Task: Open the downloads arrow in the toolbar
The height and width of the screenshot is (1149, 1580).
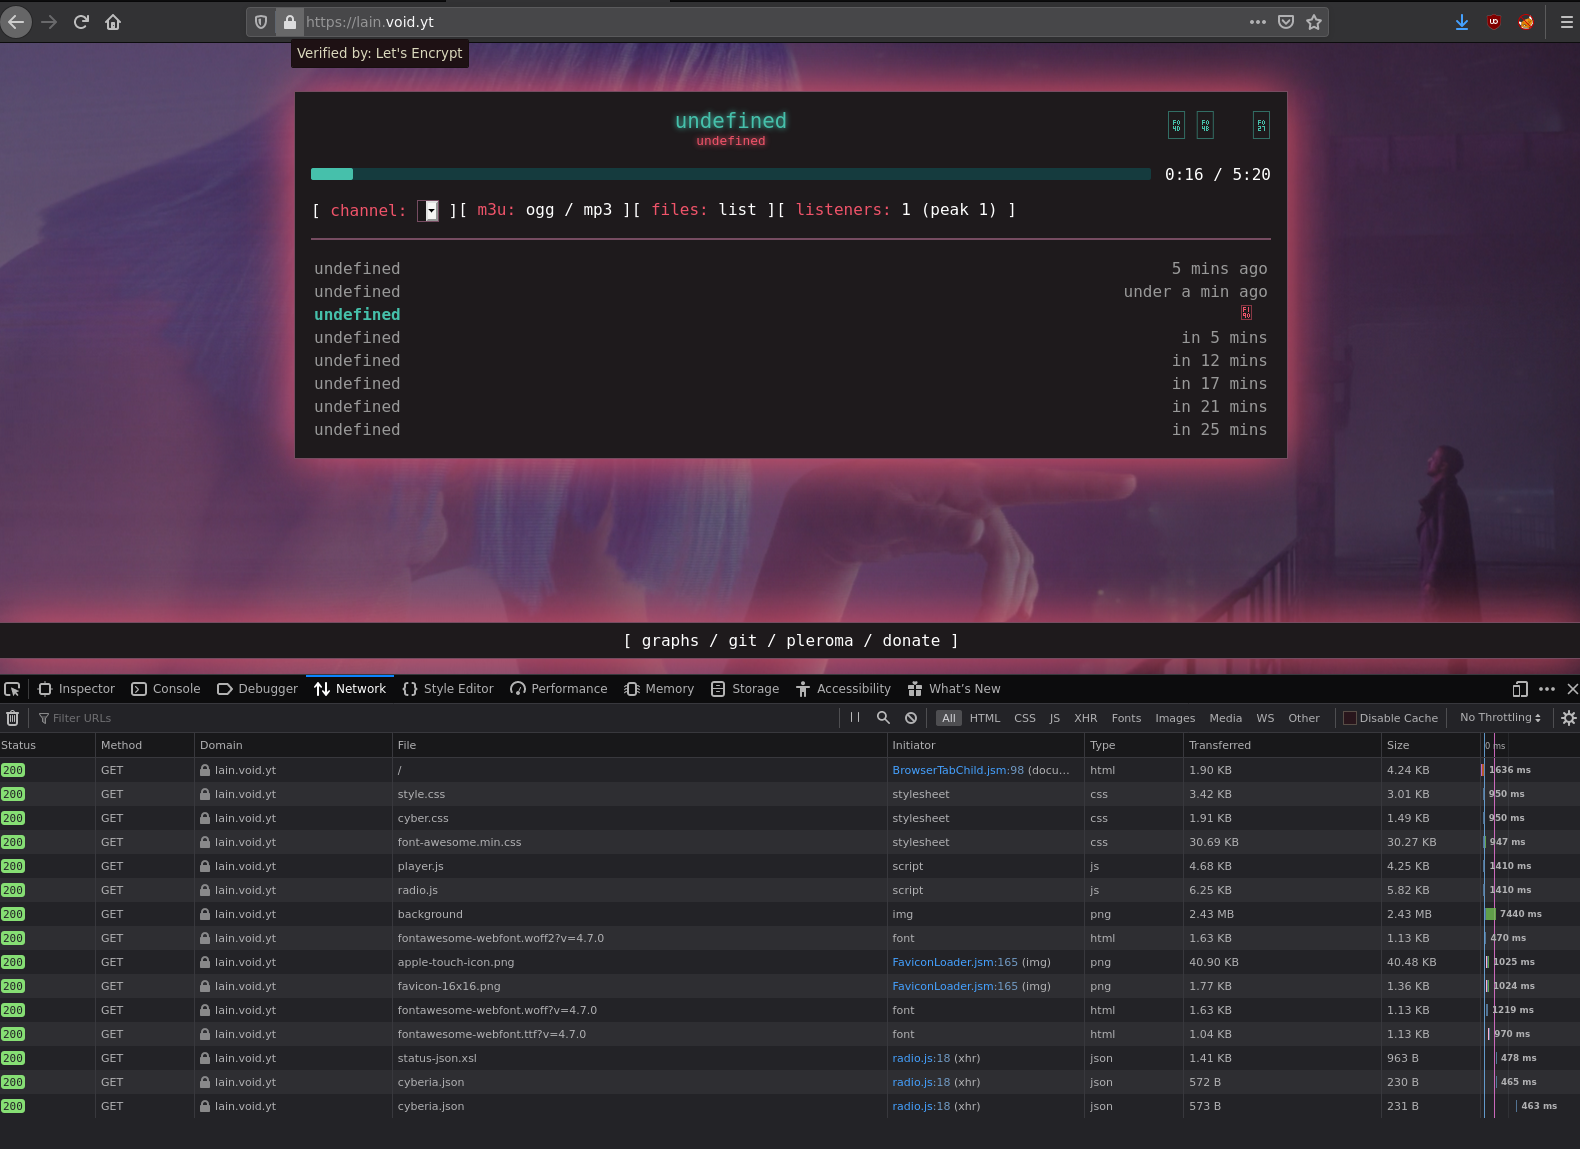Action: pyautogui.click(x=1462, y=22)
